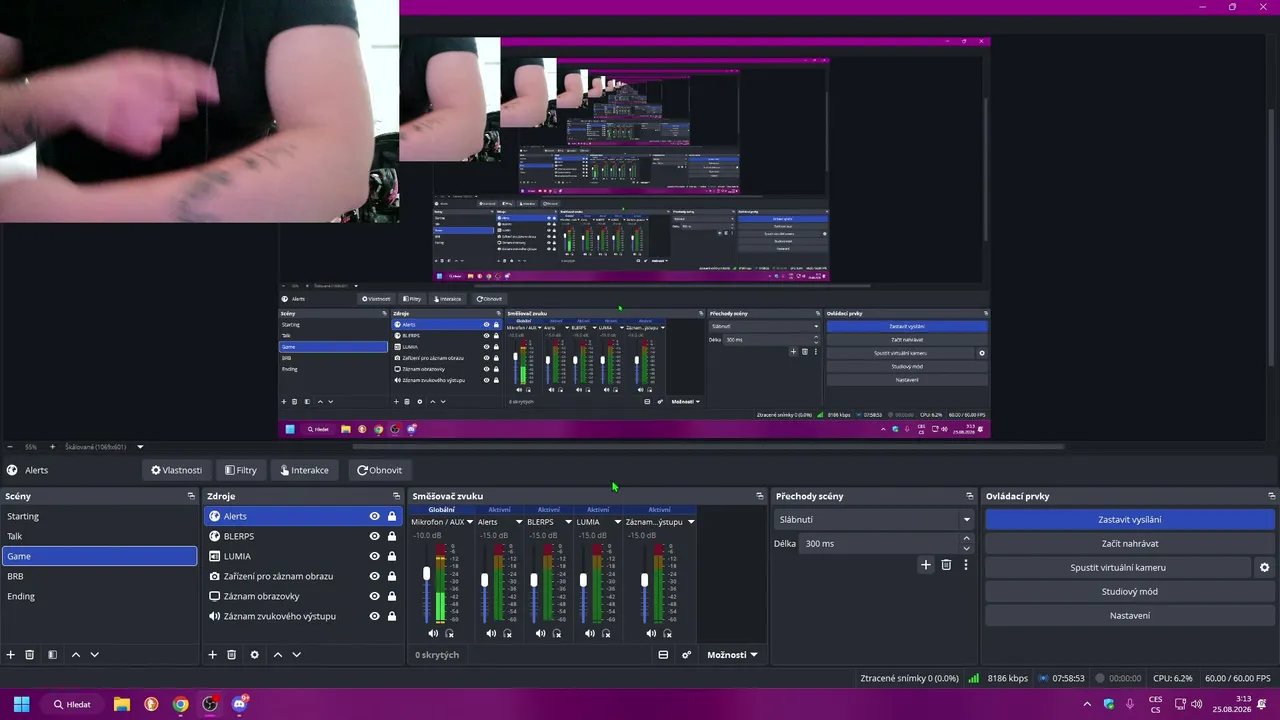
Task: Click the Spustit virtuální kameru button
Action: pyautogui.click(x=1118, y=568)
